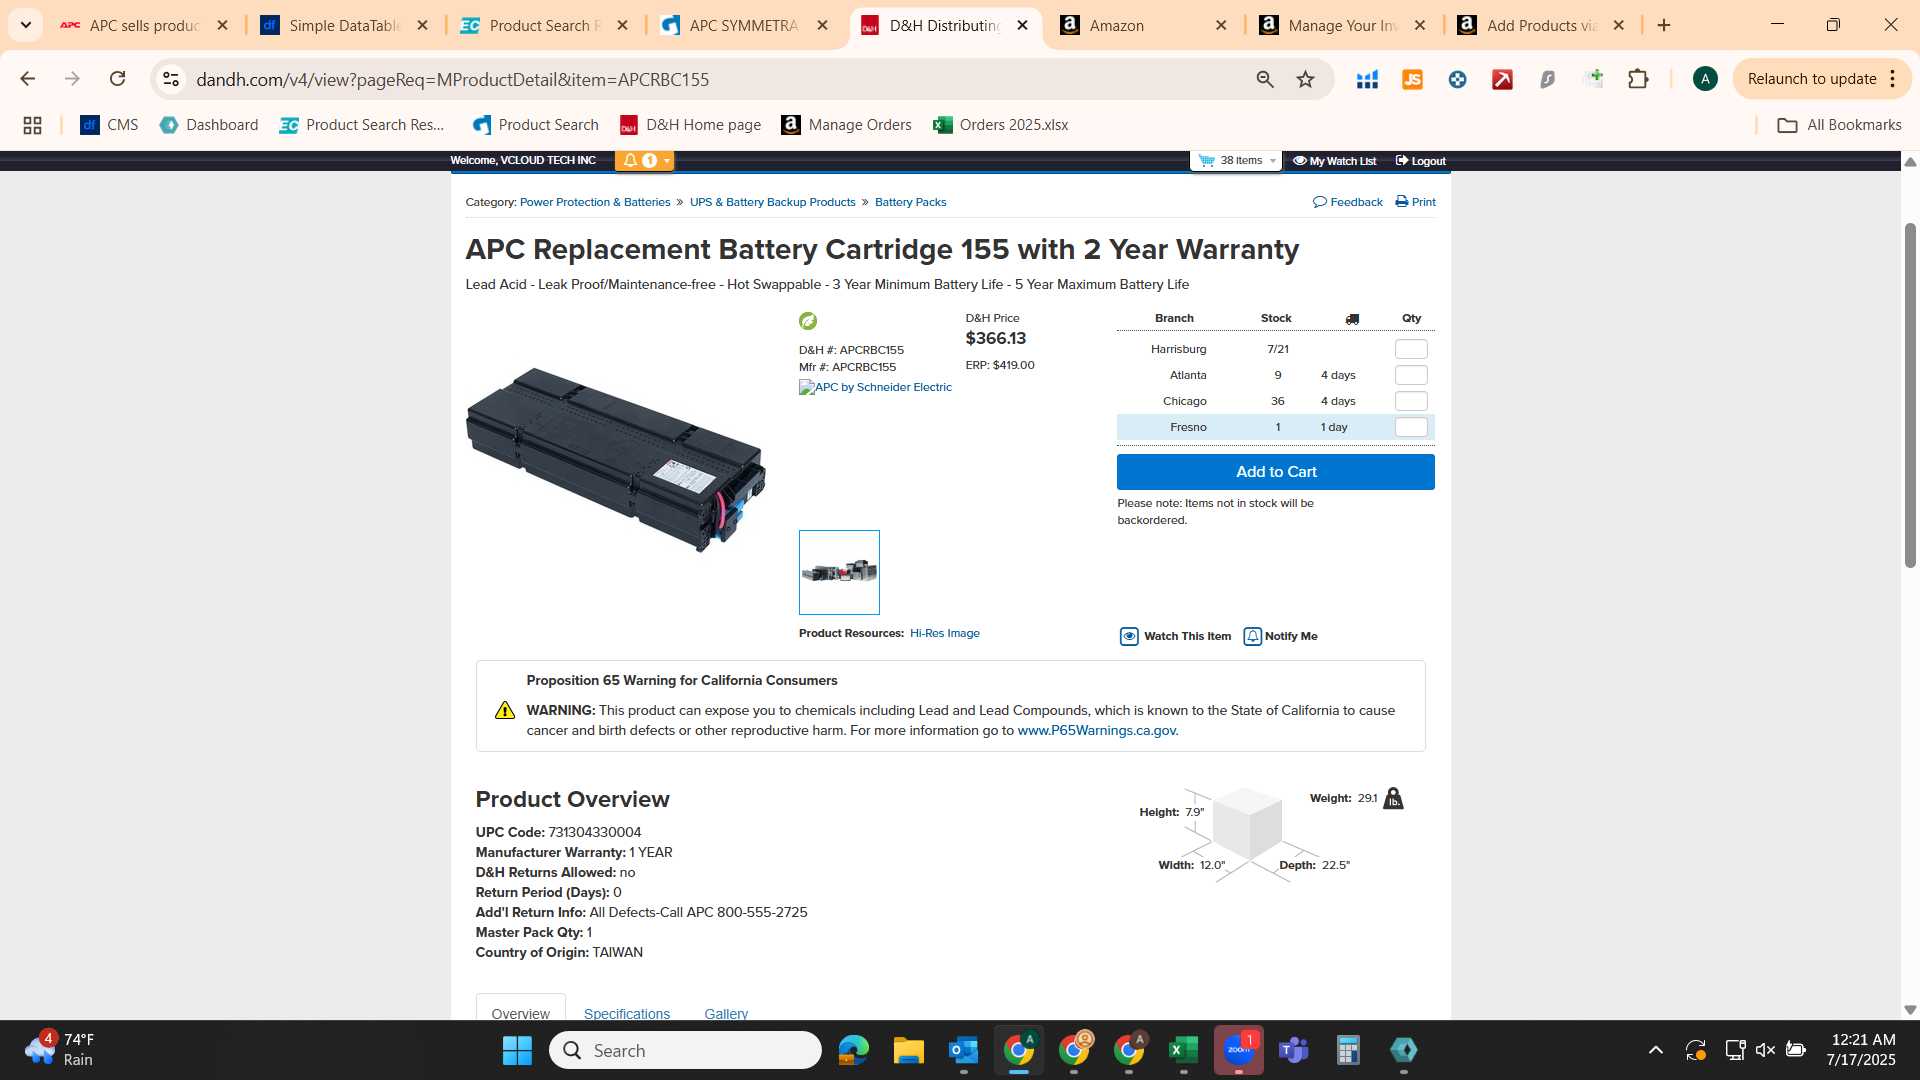Show hidden system tray icons
Image resolution: width=1920 pixels, height=1080 pixels.
(x=1656, y=1050)
